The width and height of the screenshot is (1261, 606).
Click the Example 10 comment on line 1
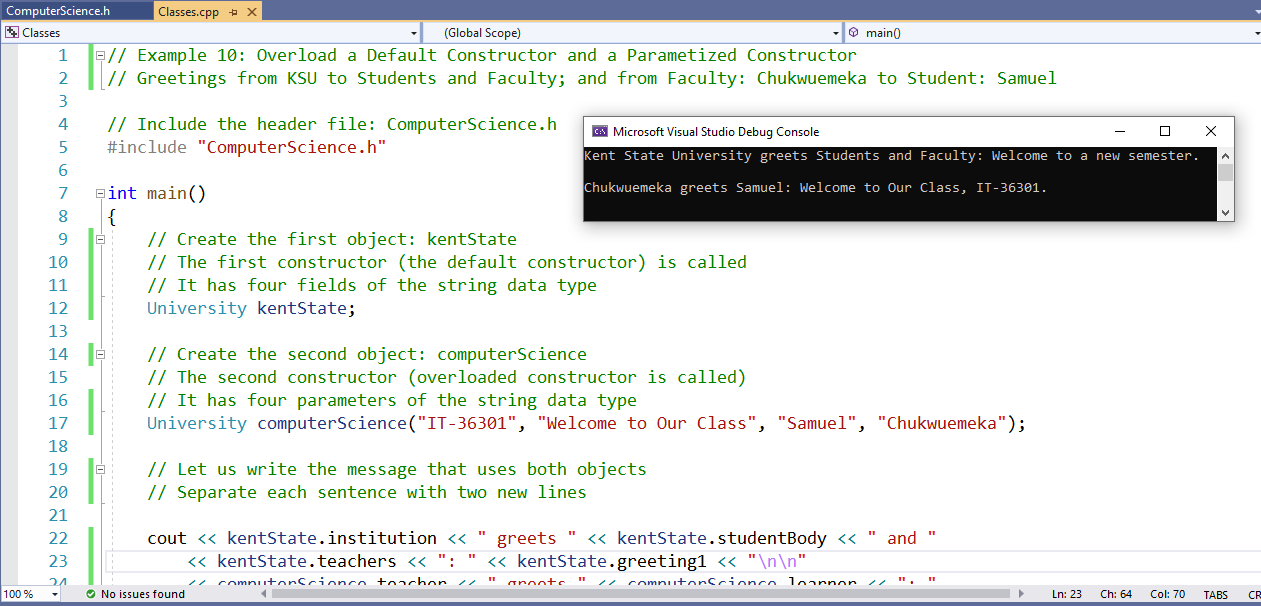tap(482, 56)
